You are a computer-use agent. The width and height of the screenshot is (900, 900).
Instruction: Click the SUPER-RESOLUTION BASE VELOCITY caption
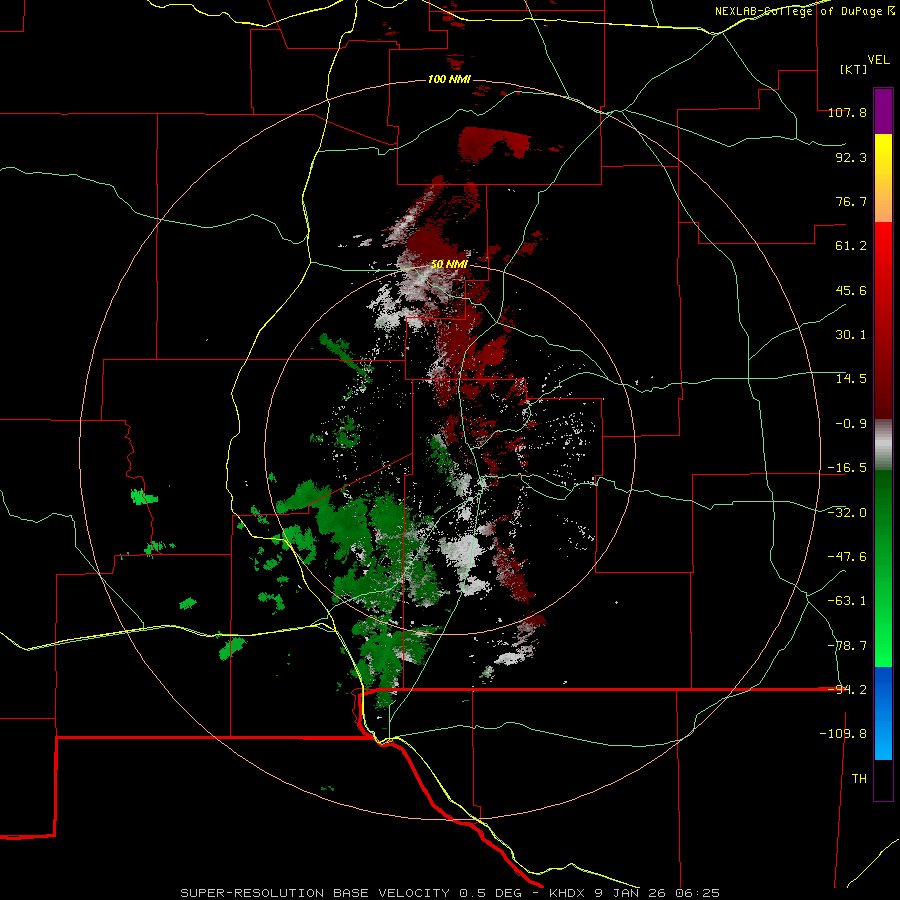pos(315,893)
